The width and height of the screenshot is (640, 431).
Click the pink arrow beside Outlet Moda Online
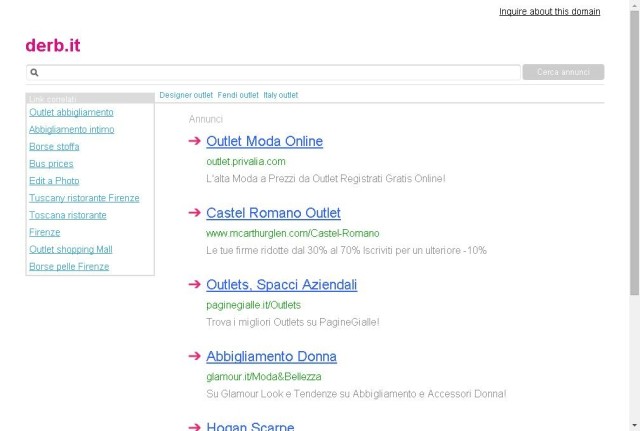tap(194, 141)
